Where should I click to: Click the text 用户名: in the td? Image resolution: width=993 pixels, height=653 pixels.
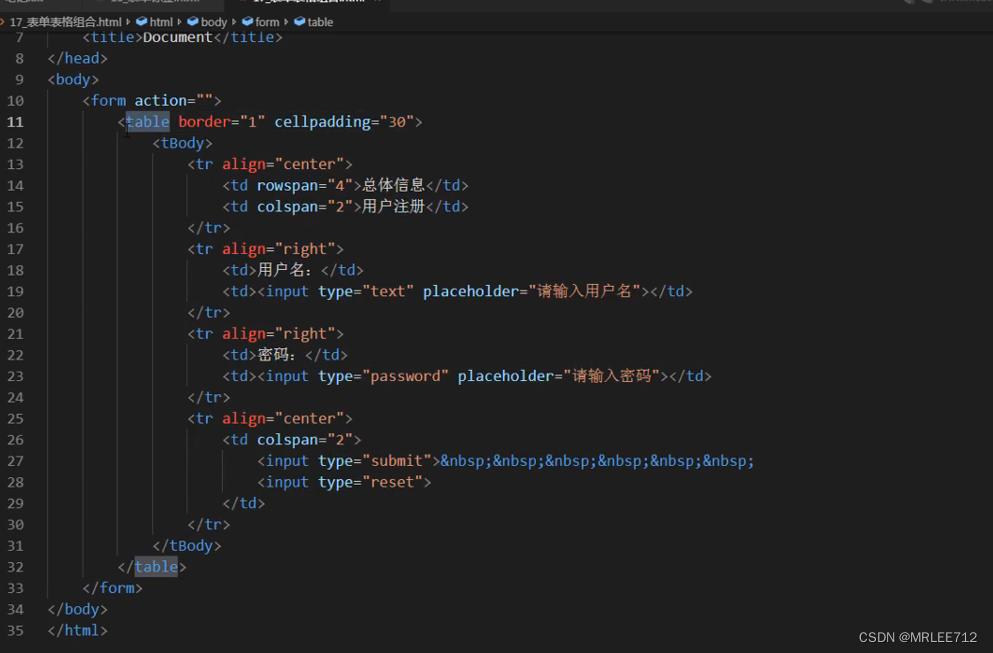[284, 270]
